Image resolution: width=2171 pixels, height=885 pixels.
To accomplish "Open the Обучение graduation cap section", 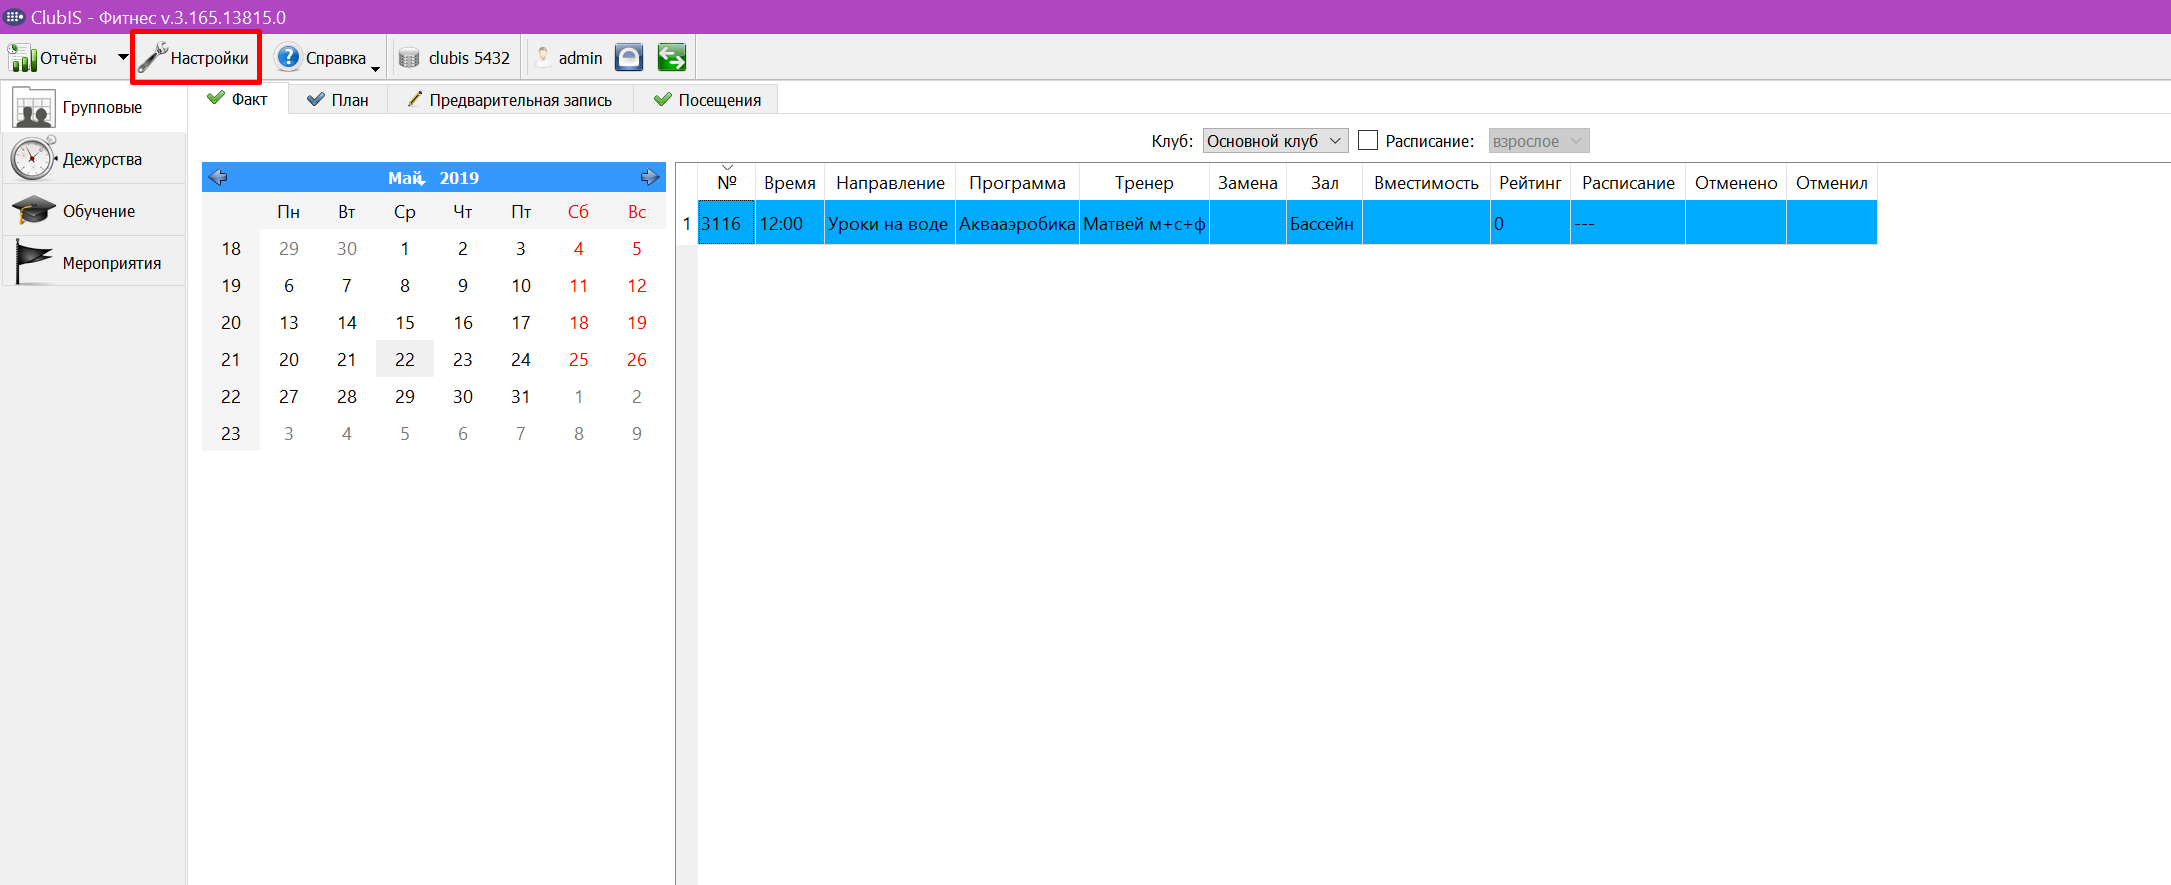I will [x=94, y=211].
